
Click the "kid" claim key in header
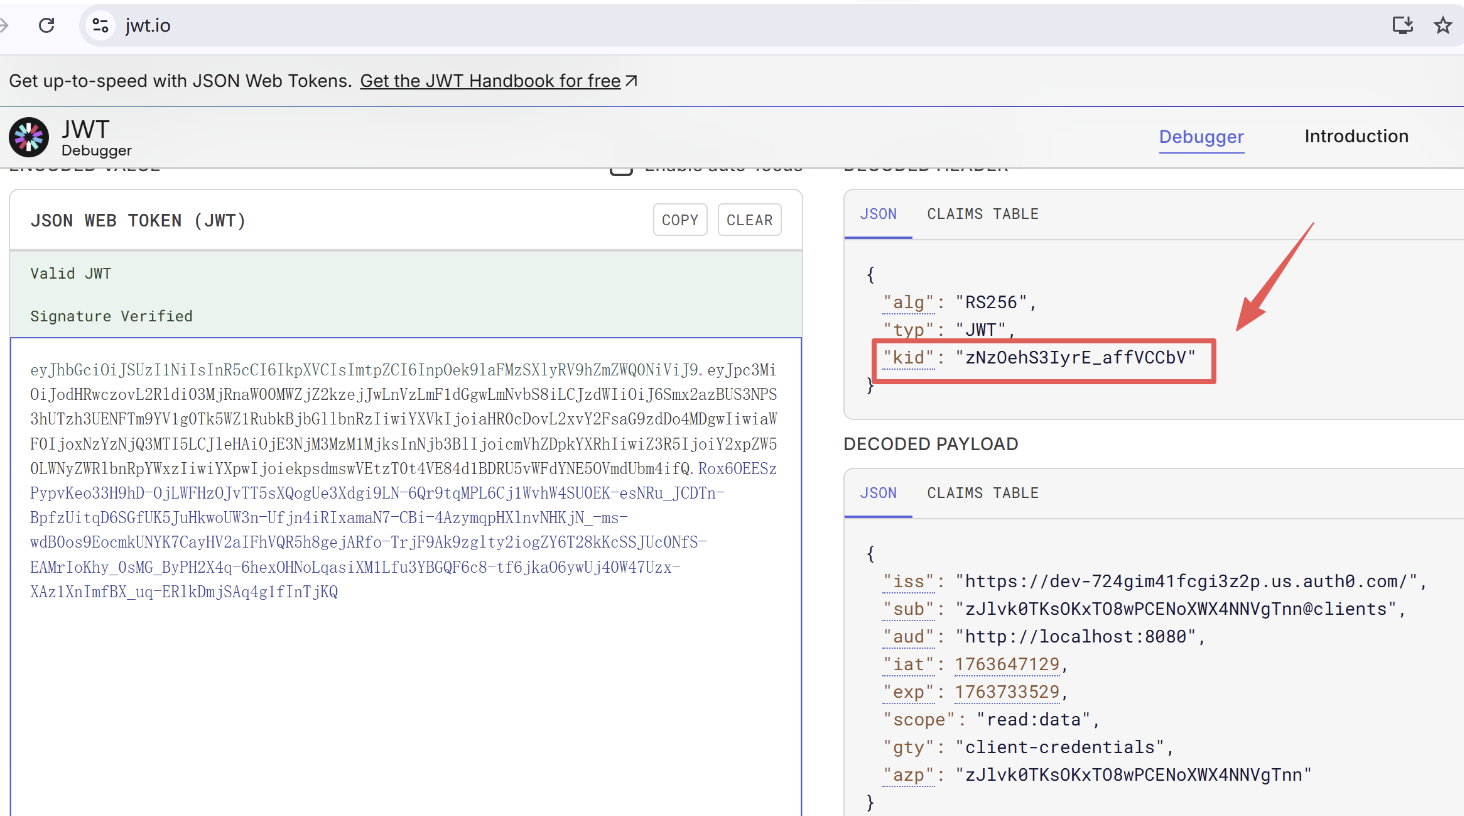point(908,358)
